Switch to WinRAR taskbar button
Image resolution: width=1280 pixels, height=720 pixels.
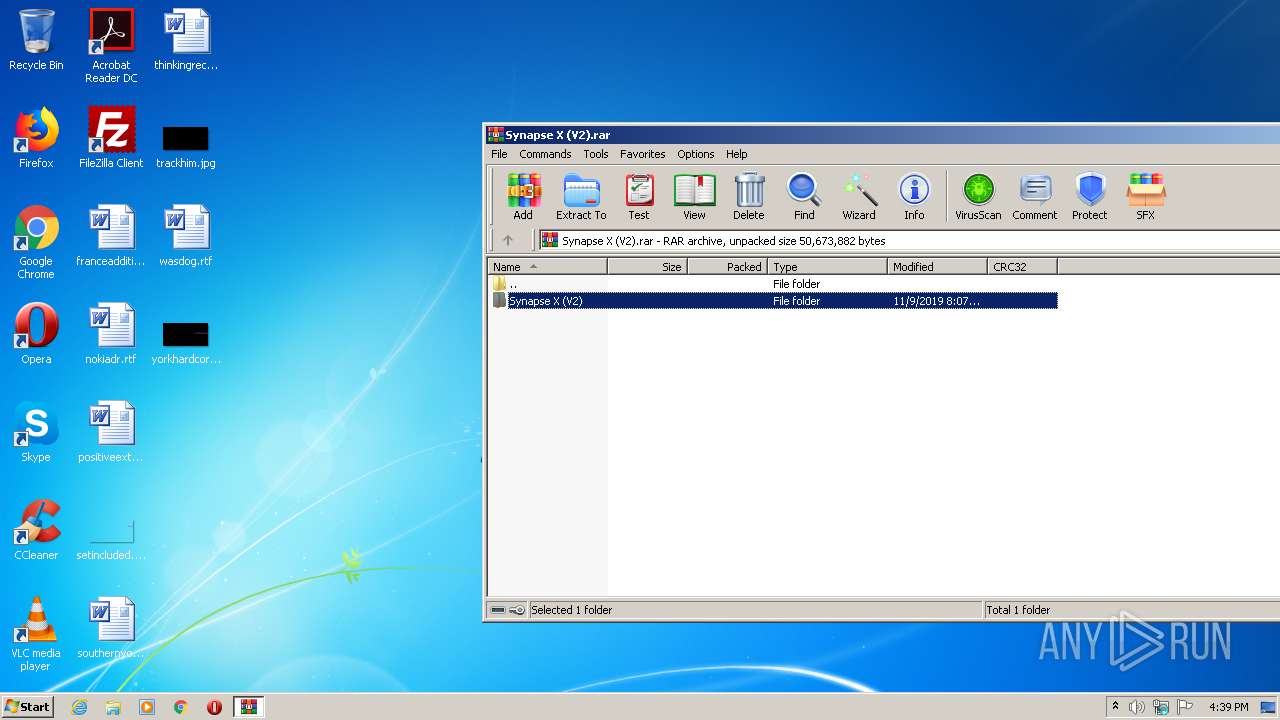(x=248, y=707)
